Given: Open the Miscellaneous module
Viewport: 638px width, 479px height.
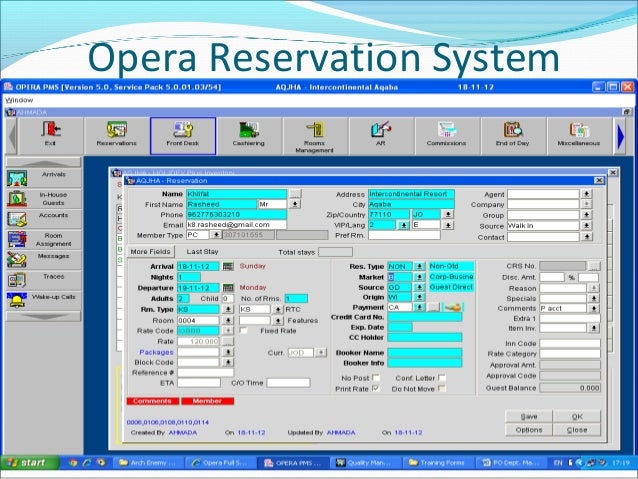Looking at the screenshot, I should pos(579,136).
